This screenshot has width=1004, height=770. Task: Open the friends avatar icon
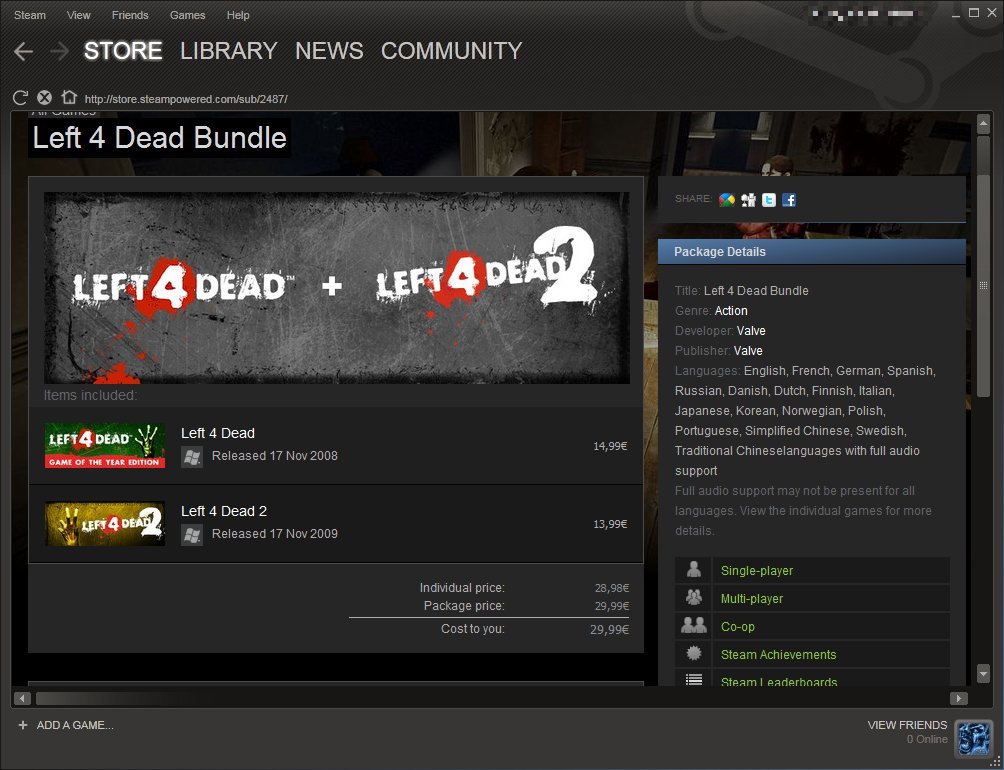point(973,737)
